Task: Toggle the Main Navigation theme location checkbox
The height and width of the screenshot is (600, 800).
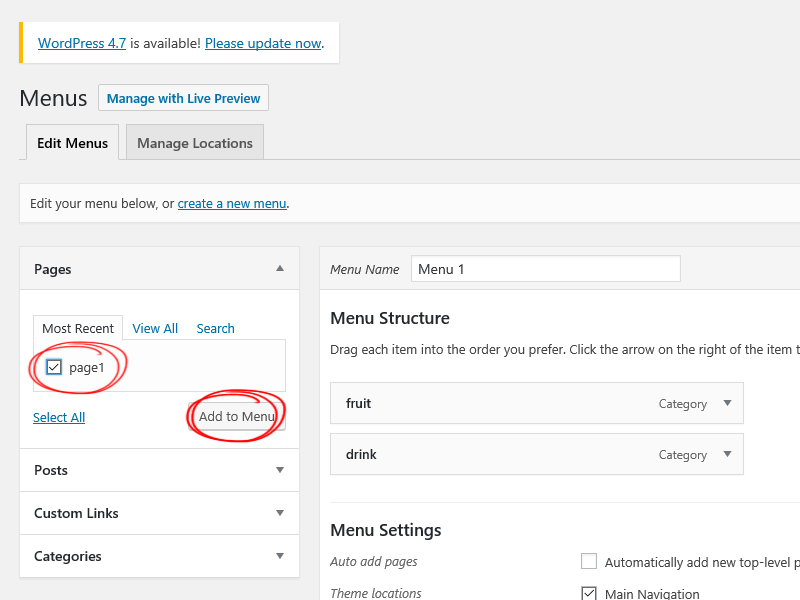Action: [589, 593]
